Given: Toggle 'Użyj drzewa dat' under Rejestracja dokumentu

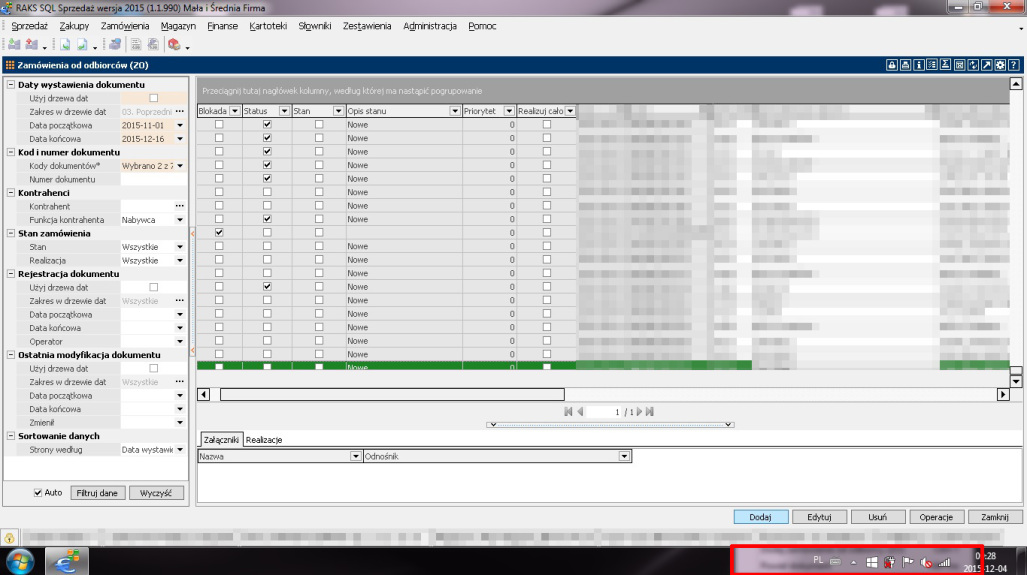Looking at the screenshot, I should (154, 288).
